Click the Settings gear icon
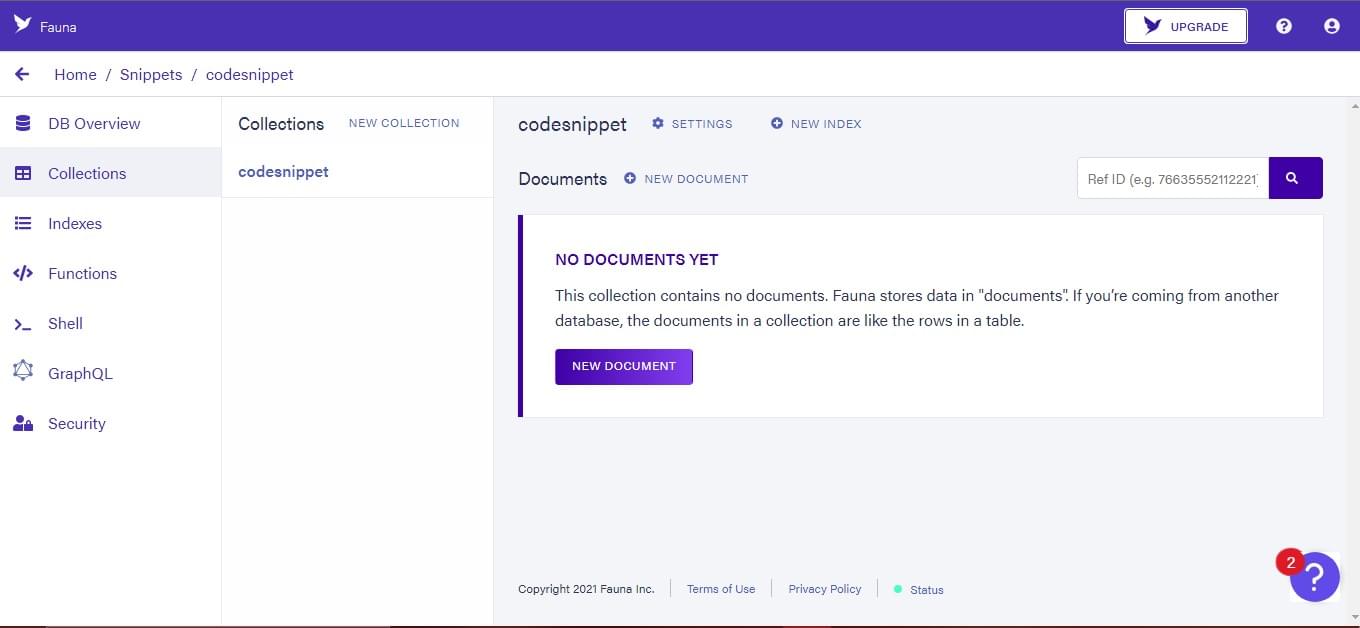The width and height of the screenshot is (1360, 628). (x=658, y=123)
